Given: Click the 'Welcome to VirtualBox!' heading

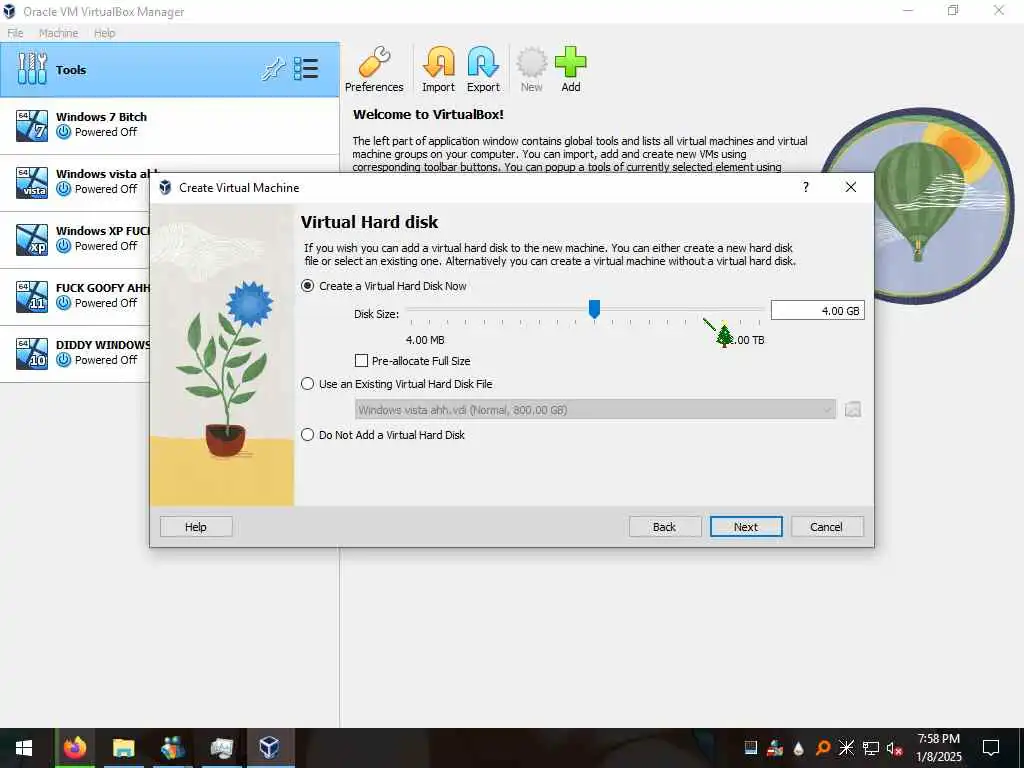Looking at the screenshot, I should click(x=428, y=114).
